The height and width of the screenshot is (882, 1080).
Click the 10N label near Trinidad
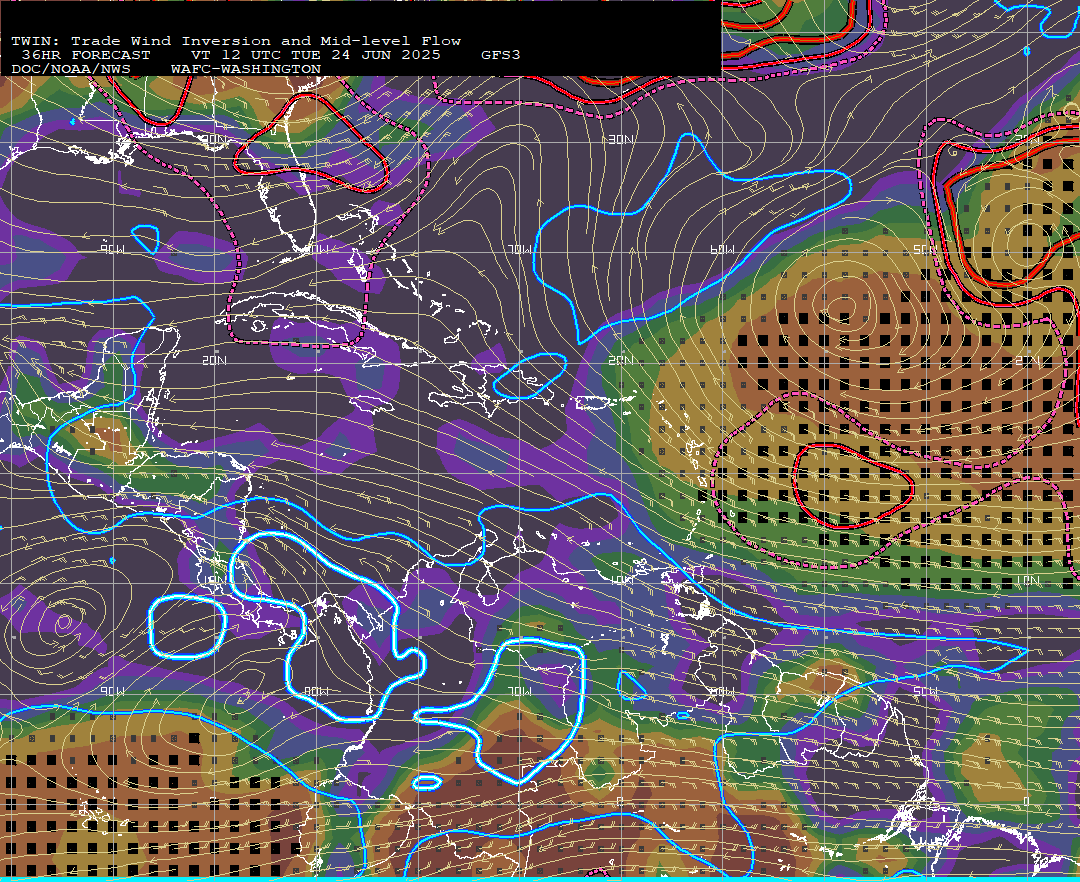tap(621, 580)
